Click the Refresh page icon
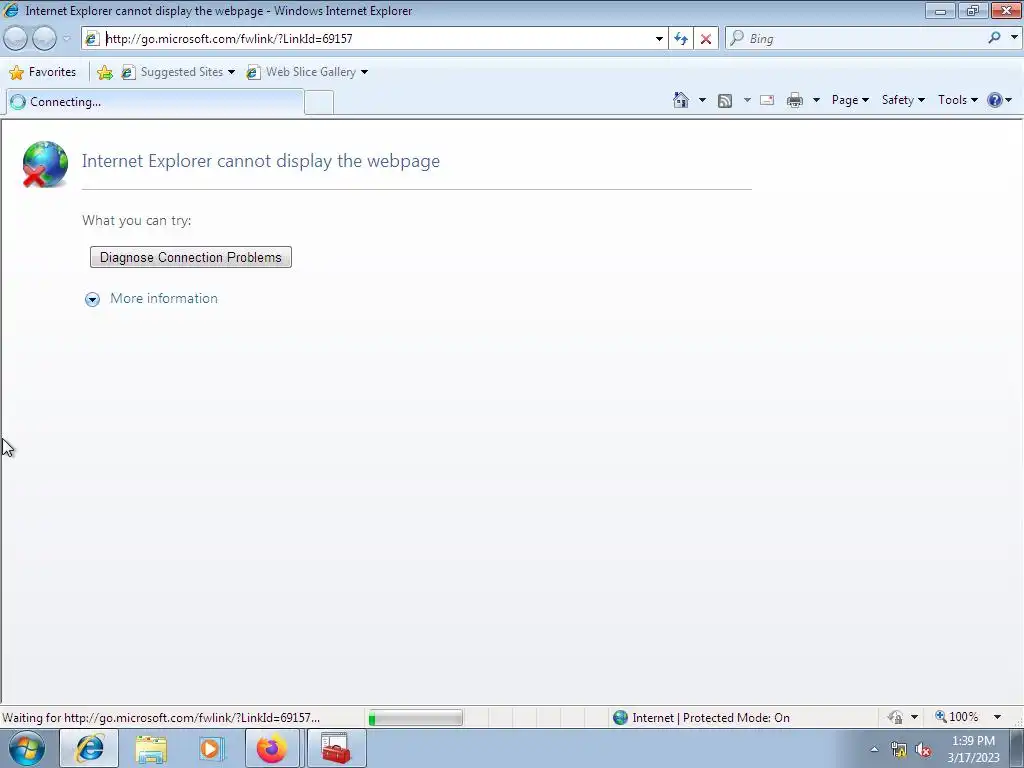Image resolution: width=1024 pixels, height=768 pixels. [x=681, y=39]
